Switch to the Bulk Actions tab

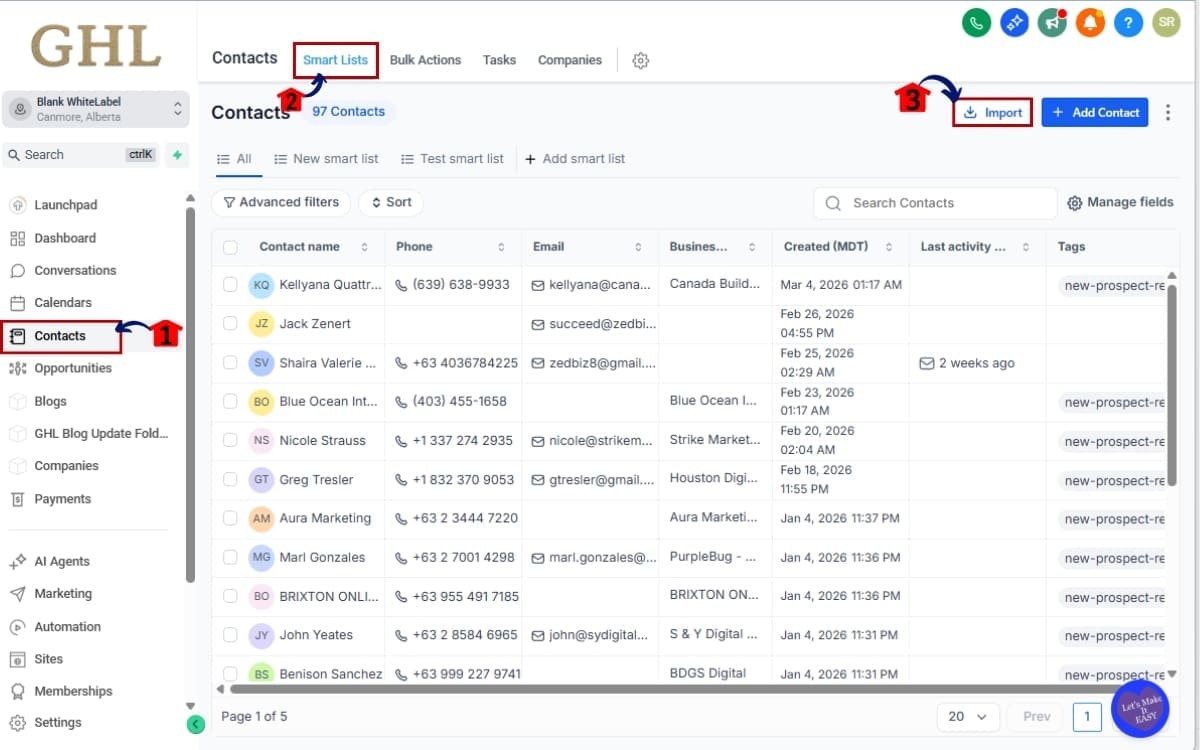pos(425,60)
